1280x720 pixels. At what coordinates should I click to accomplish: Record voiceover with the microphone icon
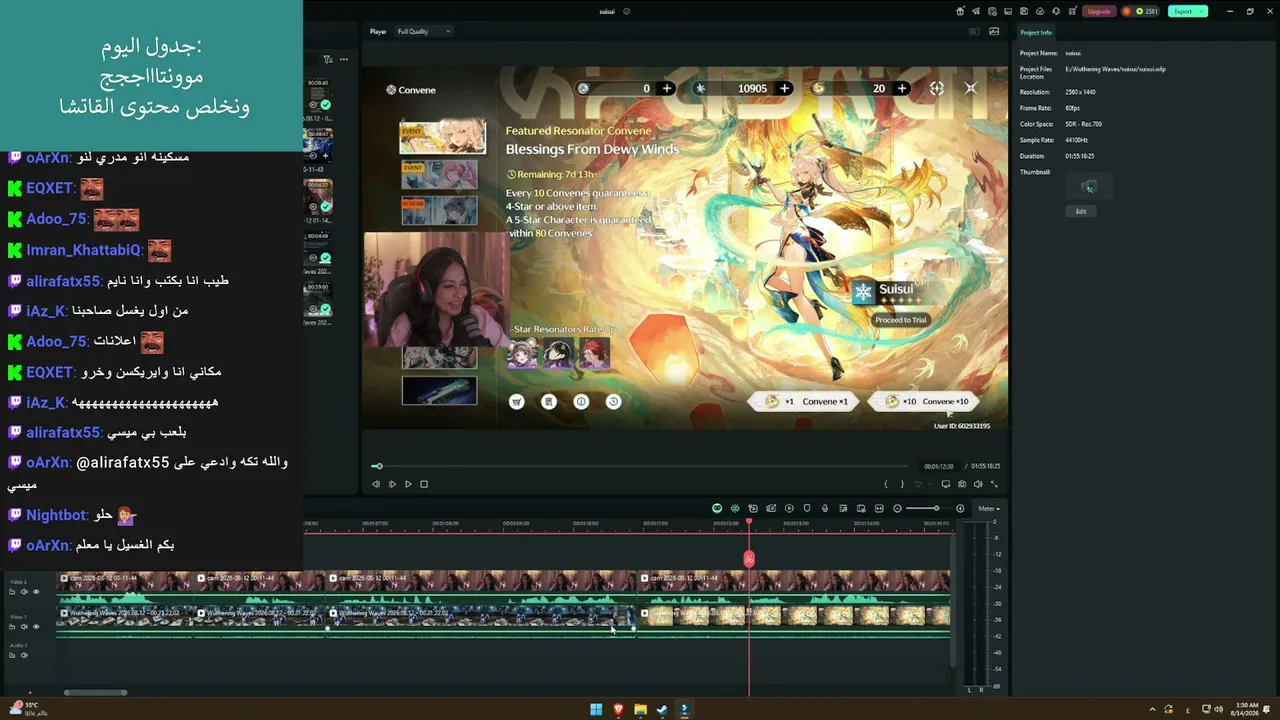click(825, 509)
